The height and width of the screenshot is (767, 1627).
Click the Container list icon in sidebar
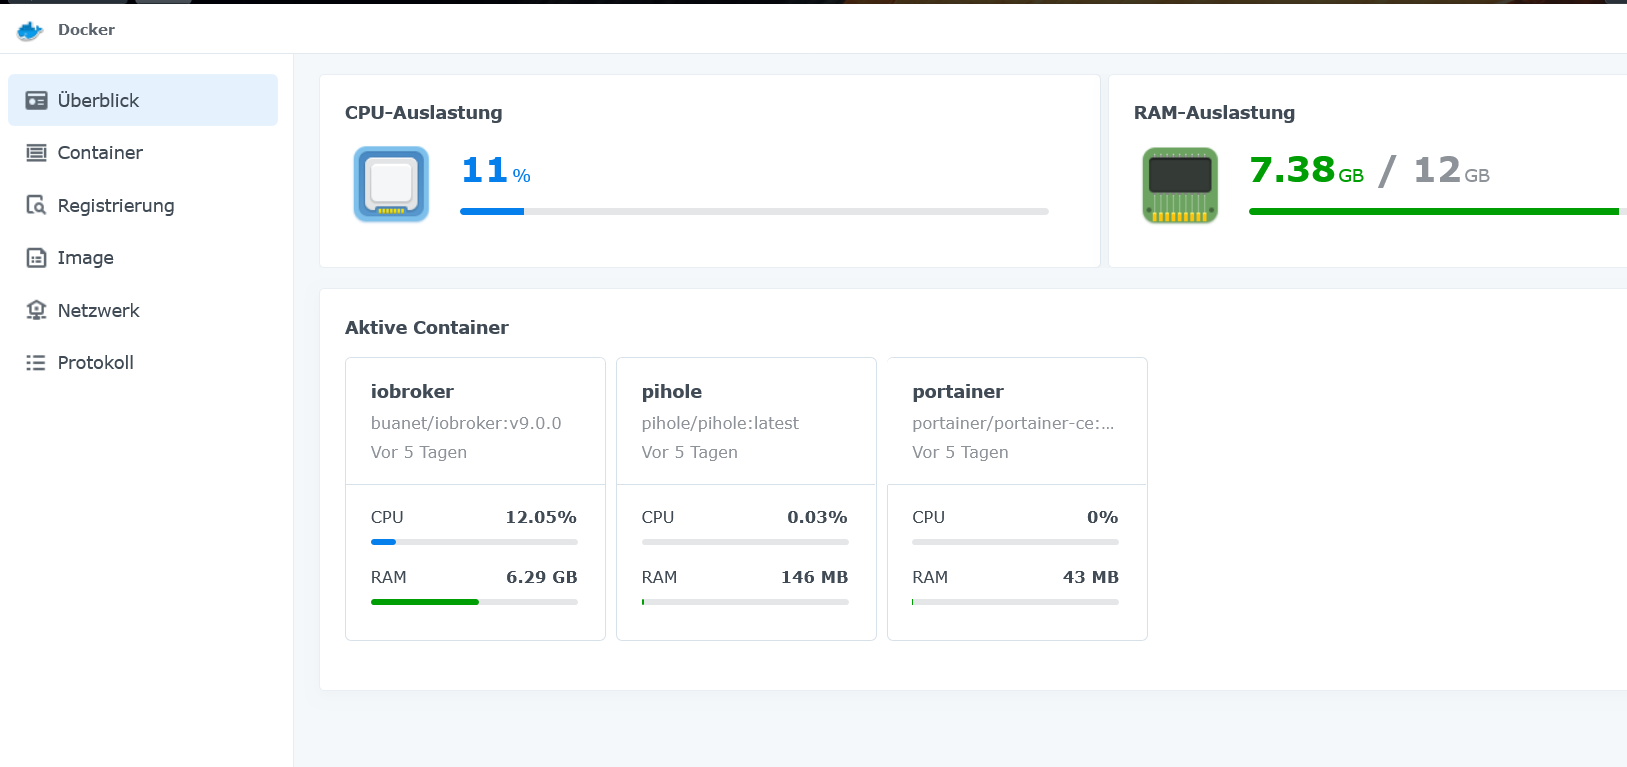36,153
